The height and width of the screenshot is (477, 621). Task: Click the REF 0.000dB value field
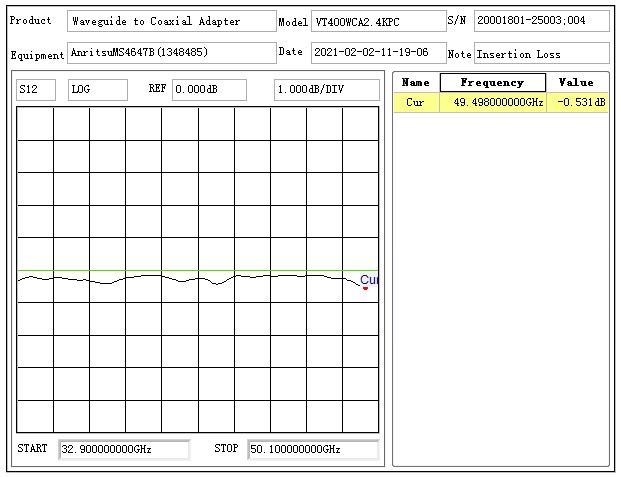pos(208,90)
